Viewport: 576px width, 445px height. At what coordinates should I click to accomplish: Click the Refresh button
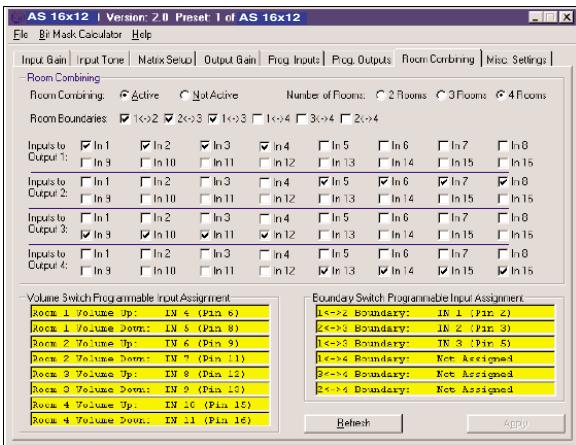coord(353,423)
